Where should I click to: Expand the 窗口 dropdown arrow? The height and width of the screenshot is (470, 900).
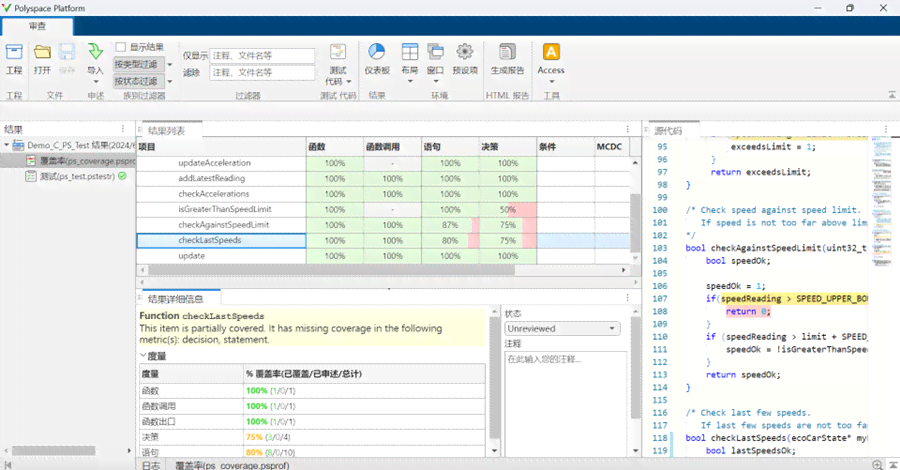pos(436,81)
